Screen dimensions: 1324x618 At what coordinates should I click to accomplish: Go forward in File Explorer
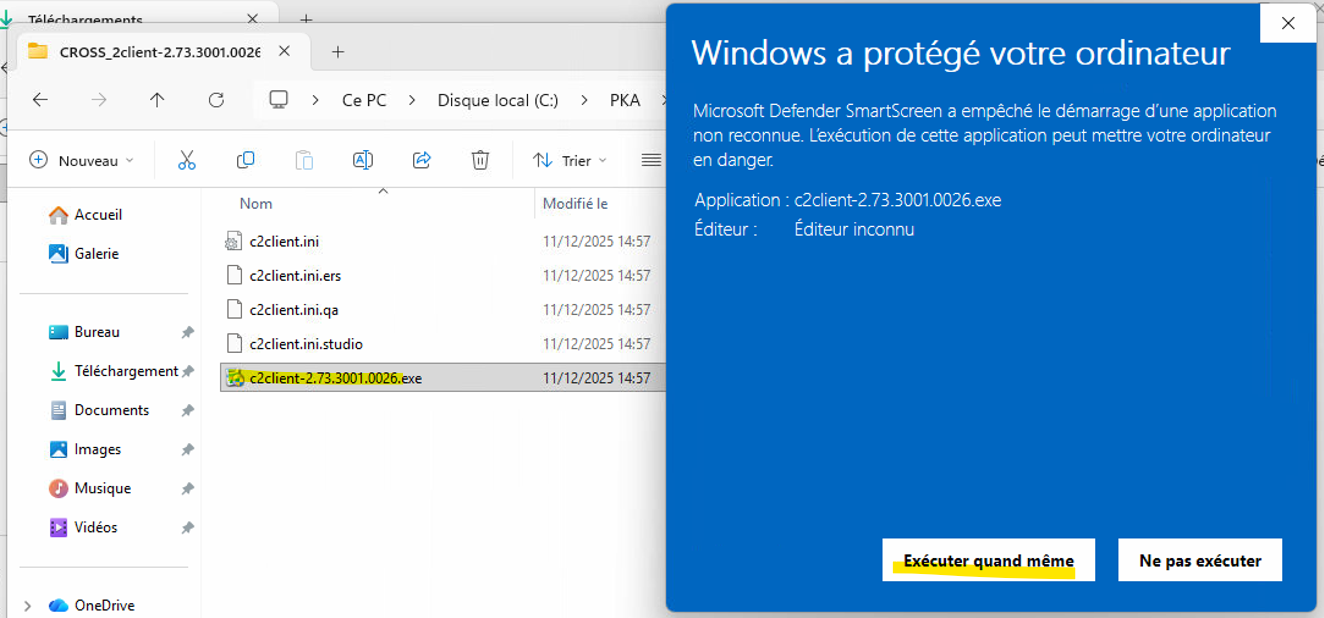click(98, 100)
